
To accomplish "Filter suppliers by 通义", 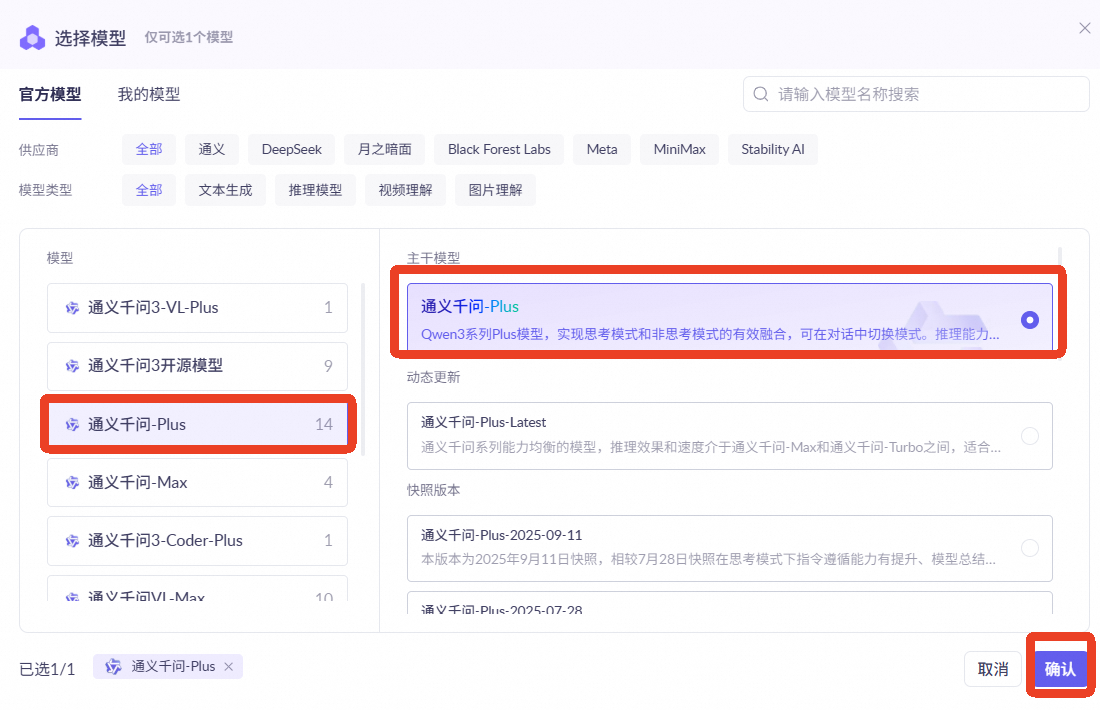I will tap(212, 149).
